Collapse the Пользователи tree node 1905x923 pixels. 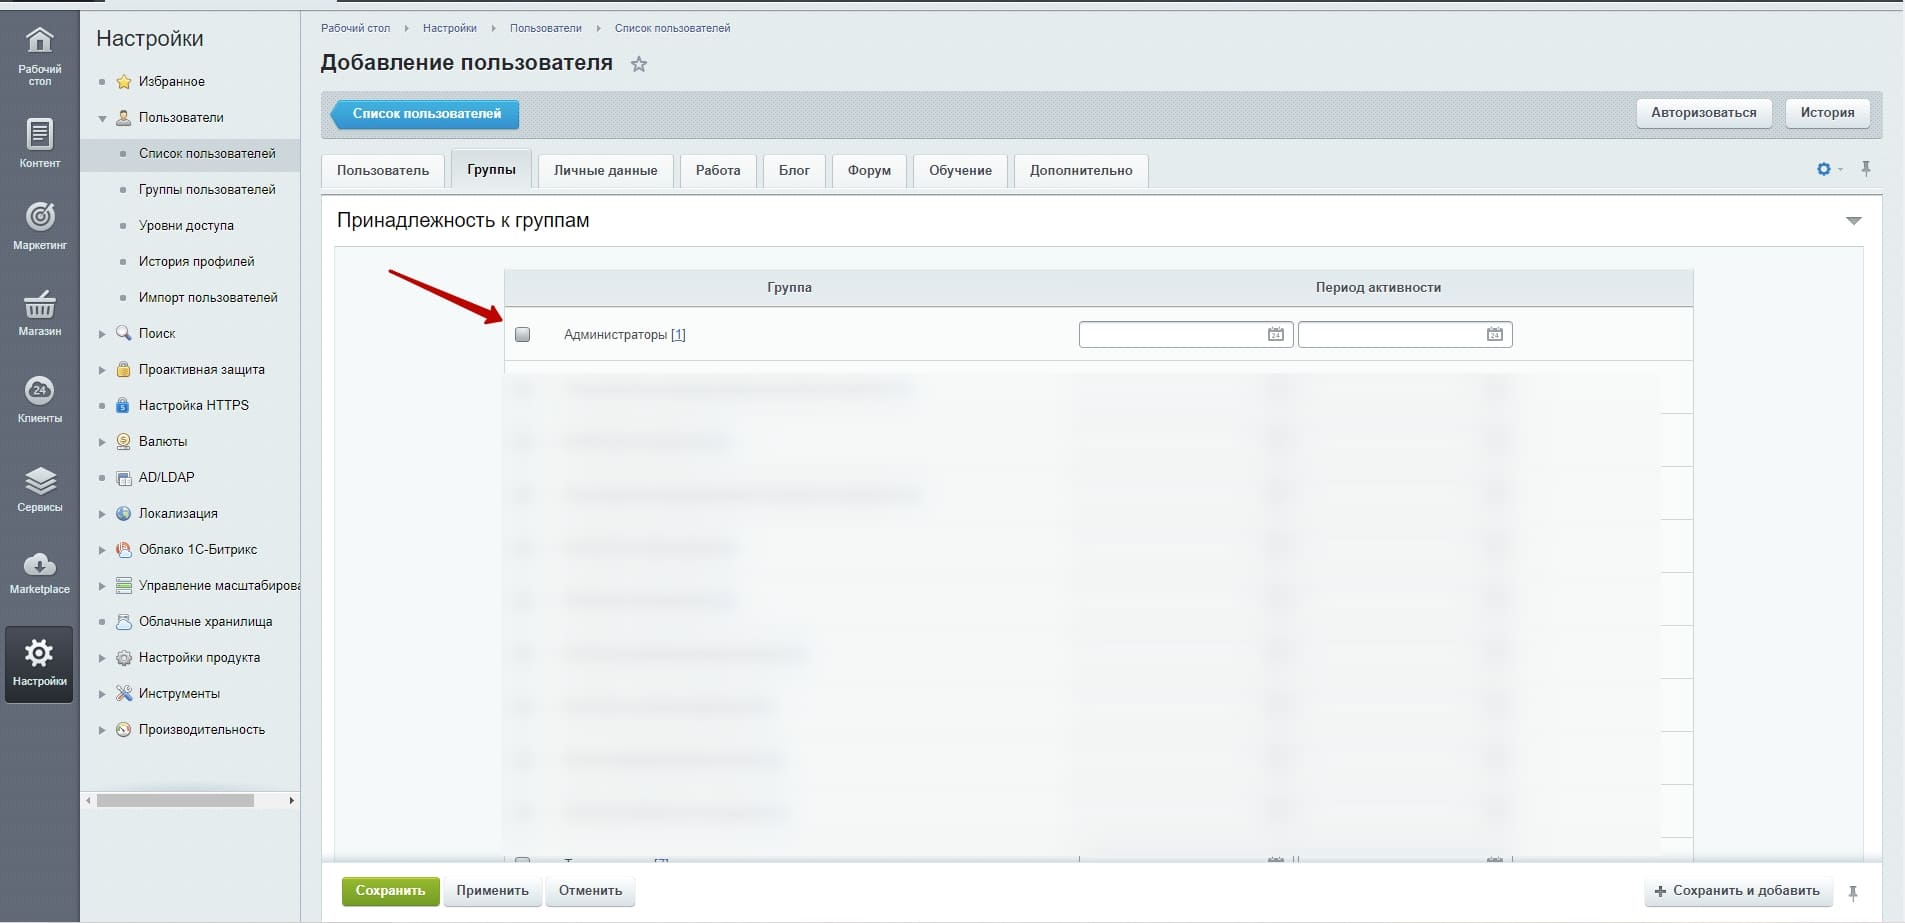(102, 118)
